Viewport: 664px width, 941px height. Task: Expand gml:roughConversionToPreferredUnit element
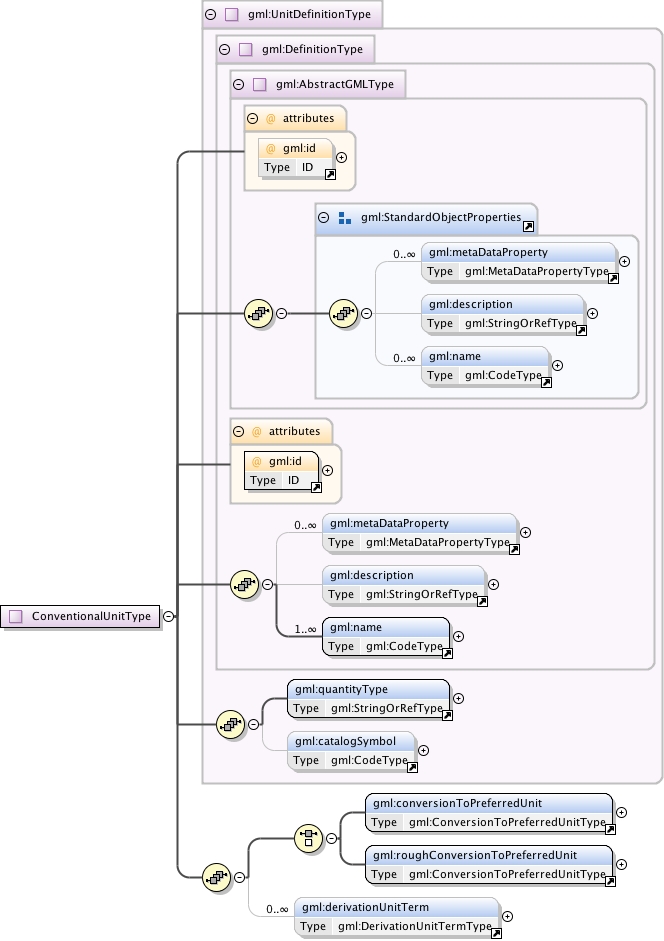pyautogui.click(x=621, y=864)
